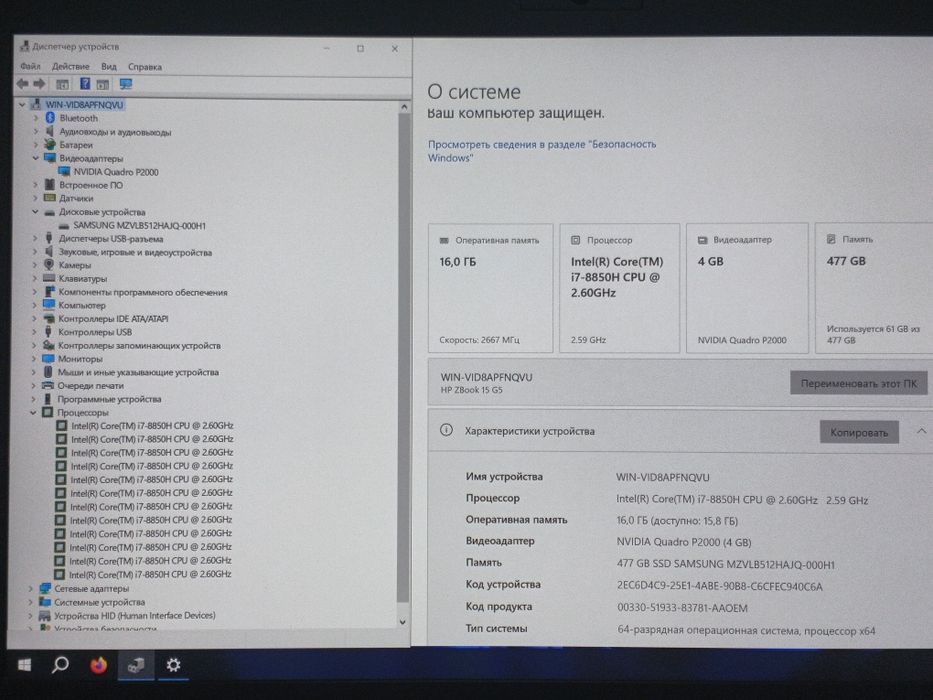Click Переименовать этот ПК button
This screenshot has width=933, height=700.
click(x=859, y=383)
